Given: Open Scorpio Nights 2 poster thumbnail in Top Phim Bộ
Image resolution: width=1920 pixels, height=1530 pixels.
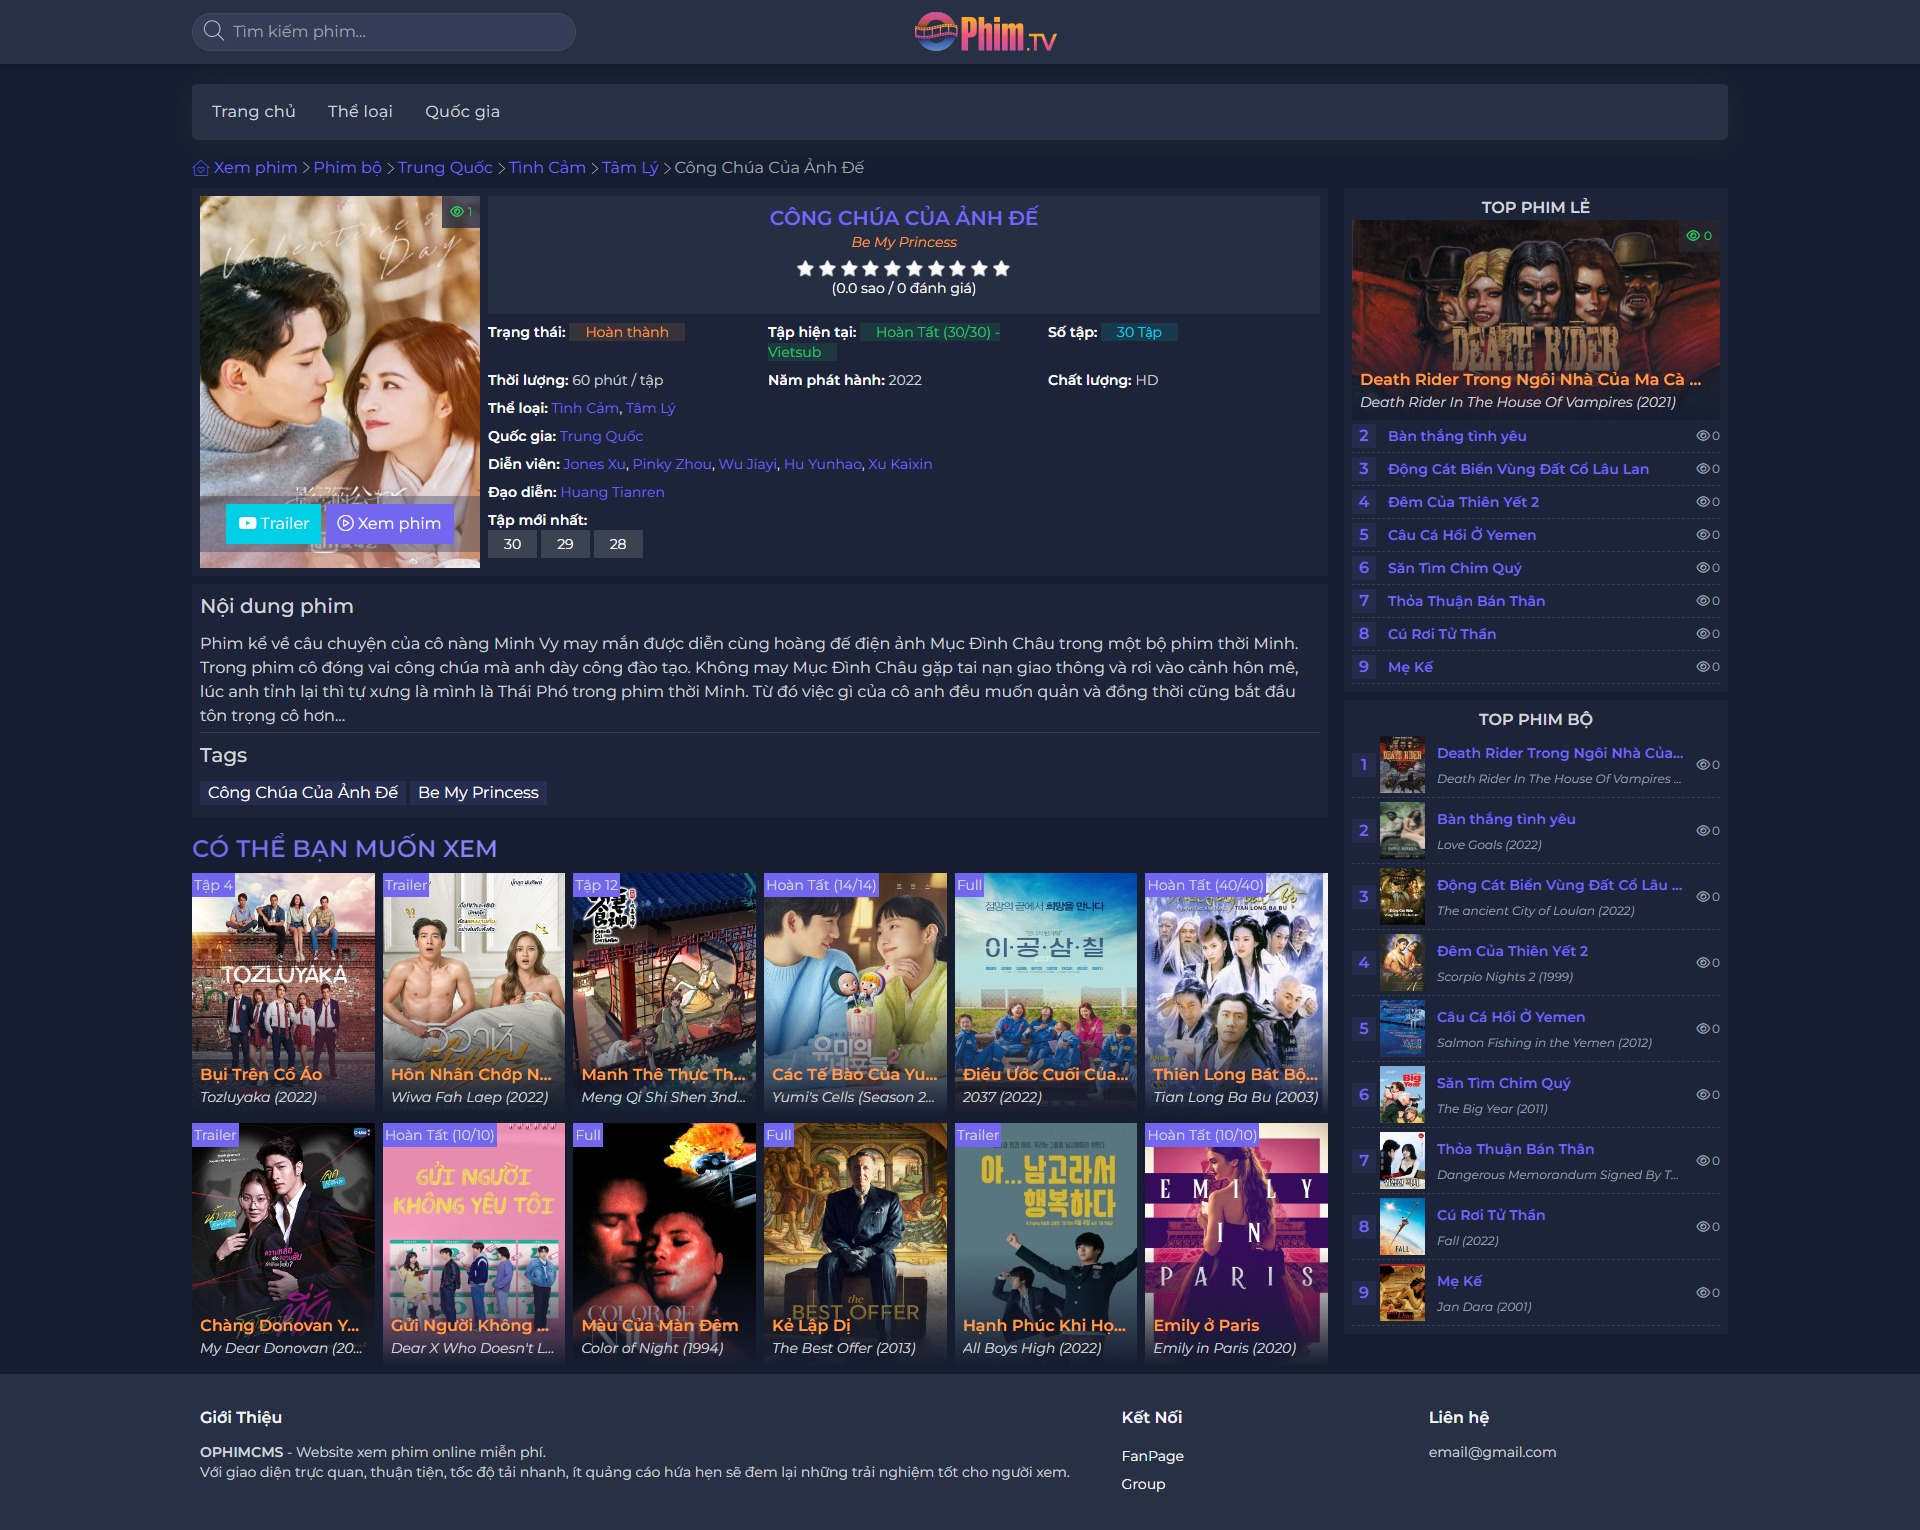Looking at the screenshot, I should [x=1402, y=963].
